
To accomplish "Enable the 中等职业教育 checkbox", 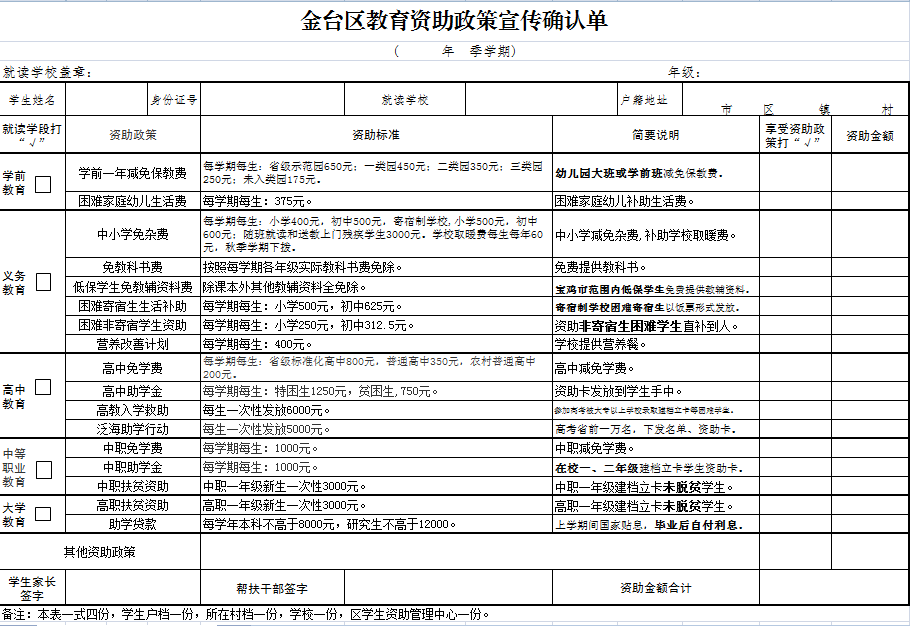I will [43, 469].
